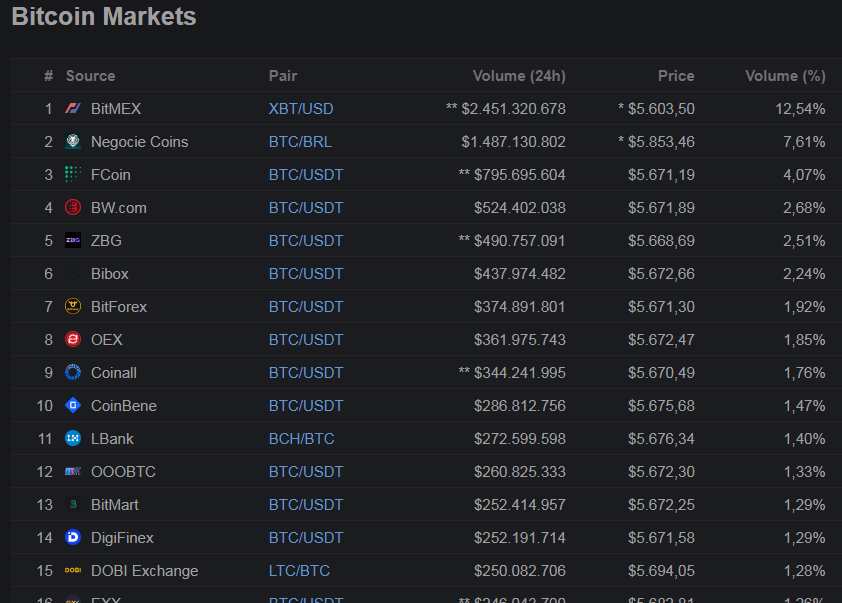This screenshot has width=842, height=603.
Task: Open Coinall's BTC/USDT pair link
Action: pyautogui.click(x=306, y=373)
